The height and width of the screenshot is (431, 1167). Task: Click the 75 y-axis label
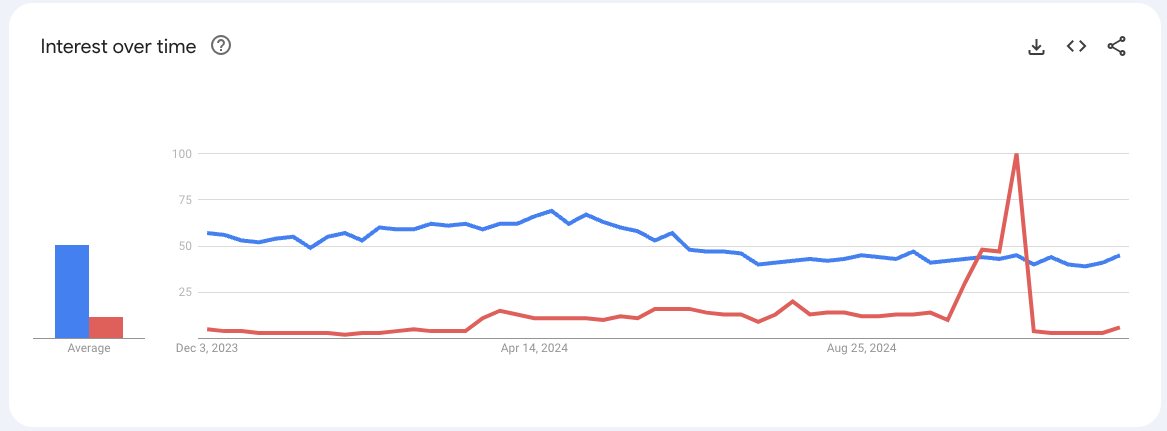(x=183, y=200)
